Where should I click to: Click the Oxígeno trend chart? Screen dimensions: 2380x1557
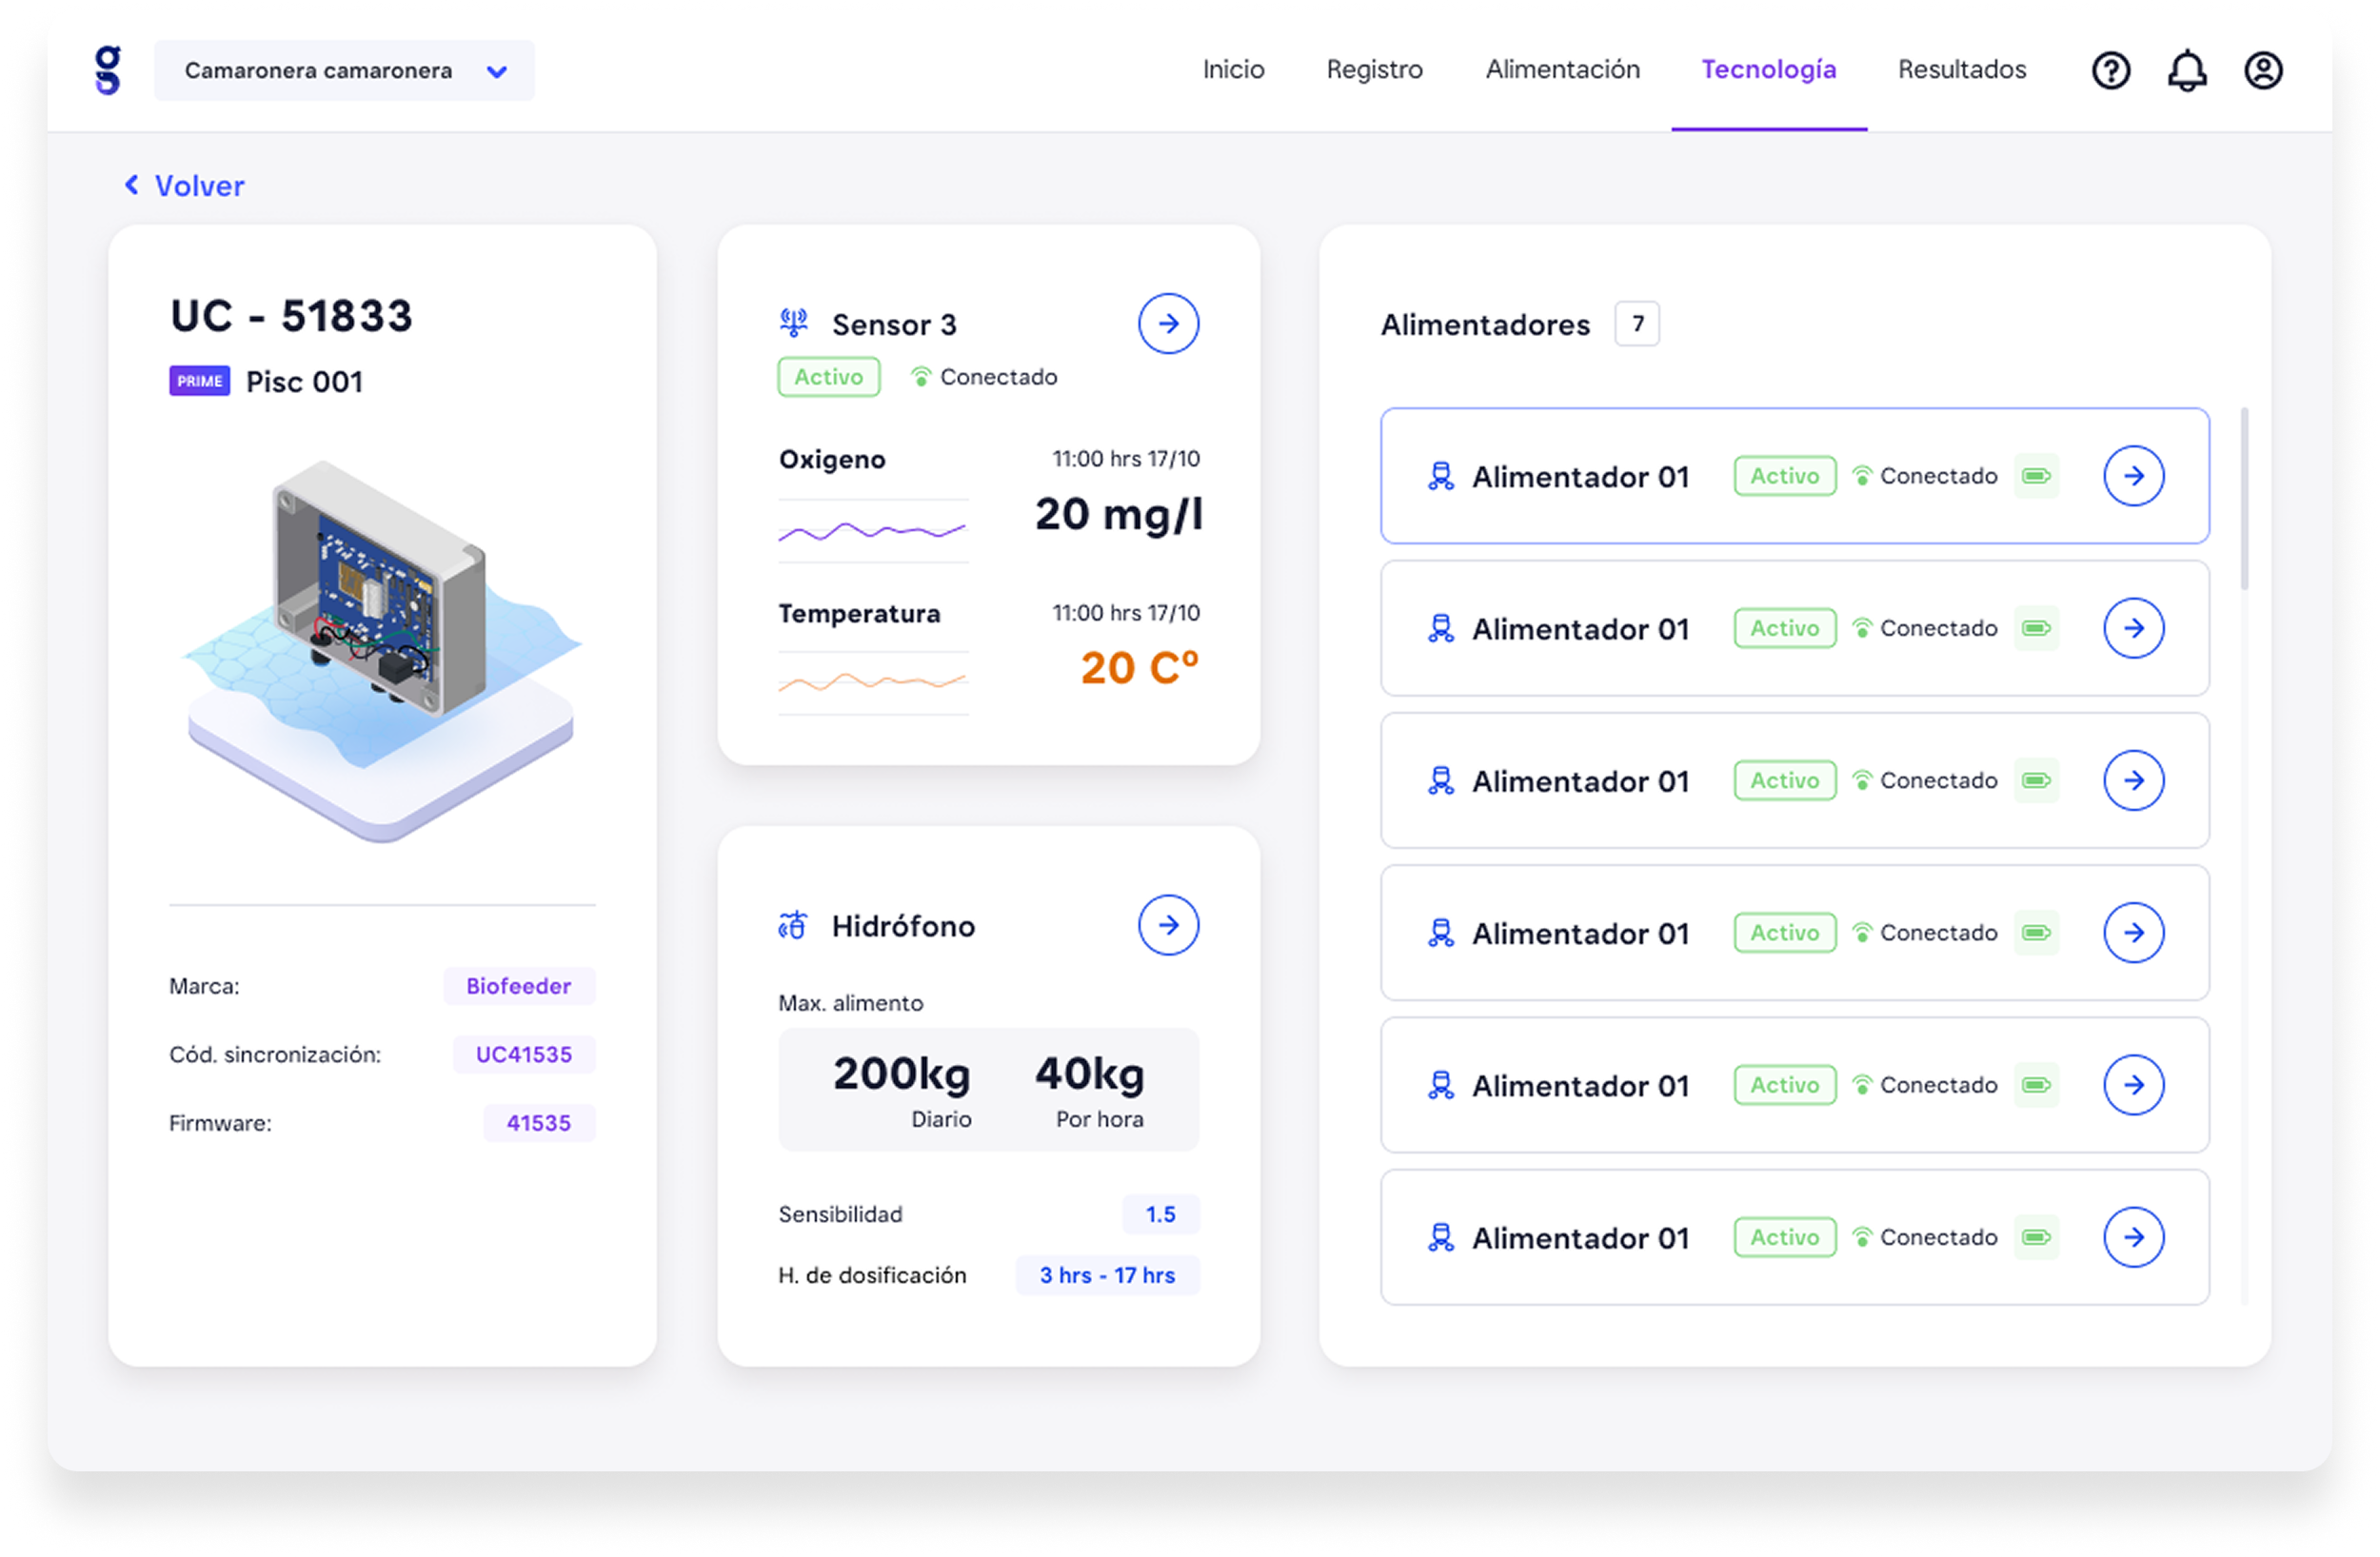(873, 531)
